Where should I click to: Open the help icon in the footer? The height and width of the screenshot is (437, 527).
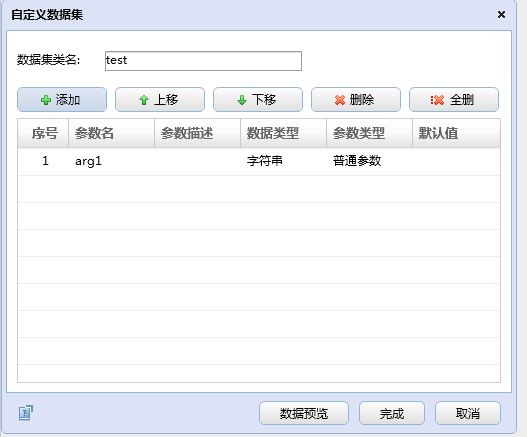click(26, 413)
